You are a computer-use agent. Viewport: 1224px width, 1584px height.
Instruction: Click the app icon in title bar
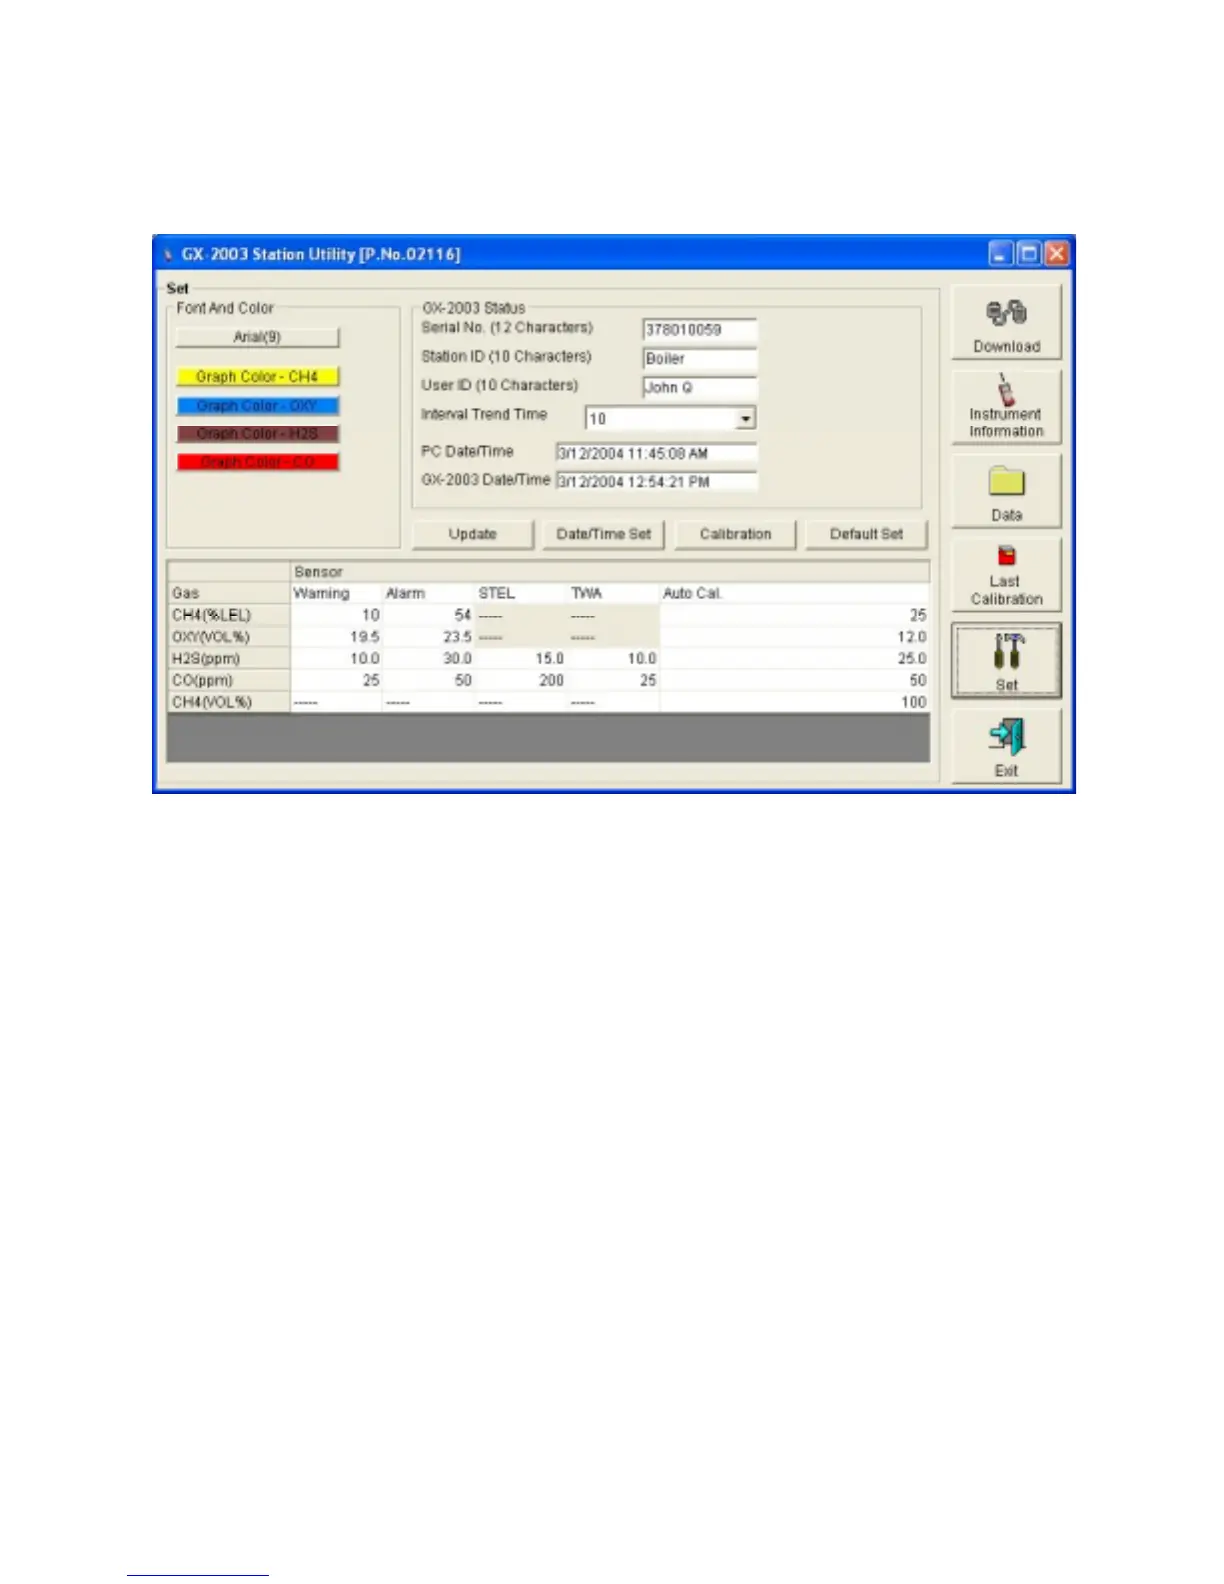point(167,254)
